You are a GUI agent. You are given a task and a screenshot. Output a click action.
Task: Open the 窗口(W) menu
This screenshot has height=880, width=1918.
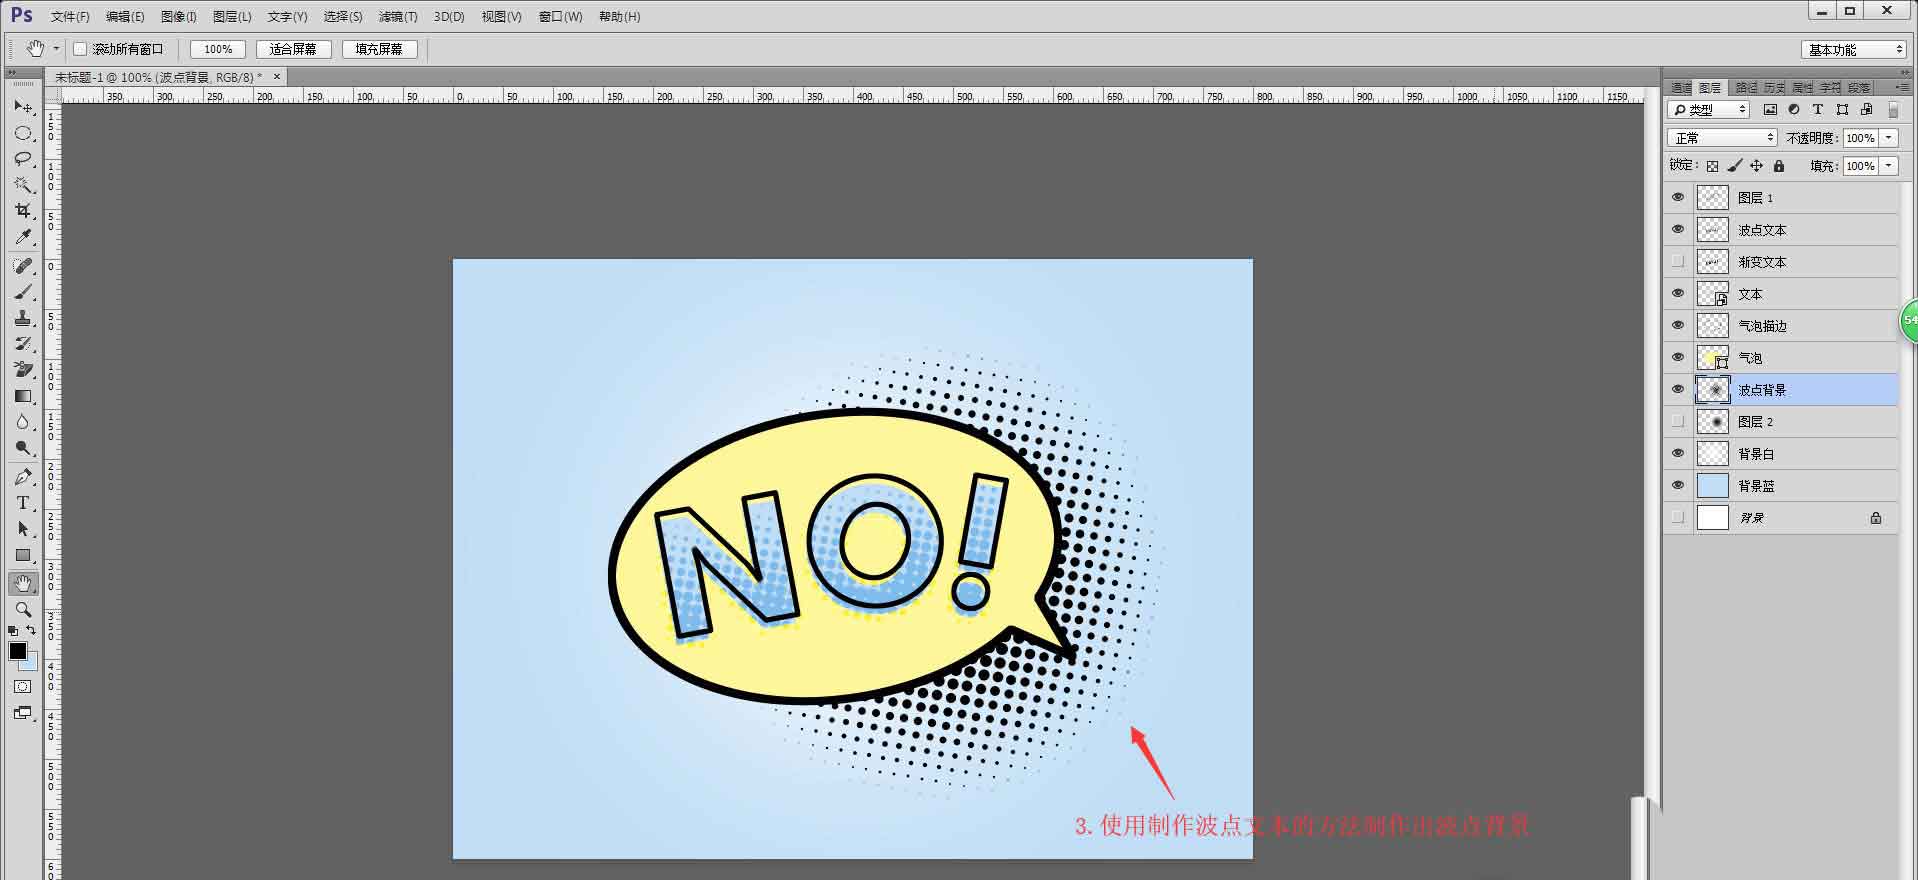coord(560,17)
